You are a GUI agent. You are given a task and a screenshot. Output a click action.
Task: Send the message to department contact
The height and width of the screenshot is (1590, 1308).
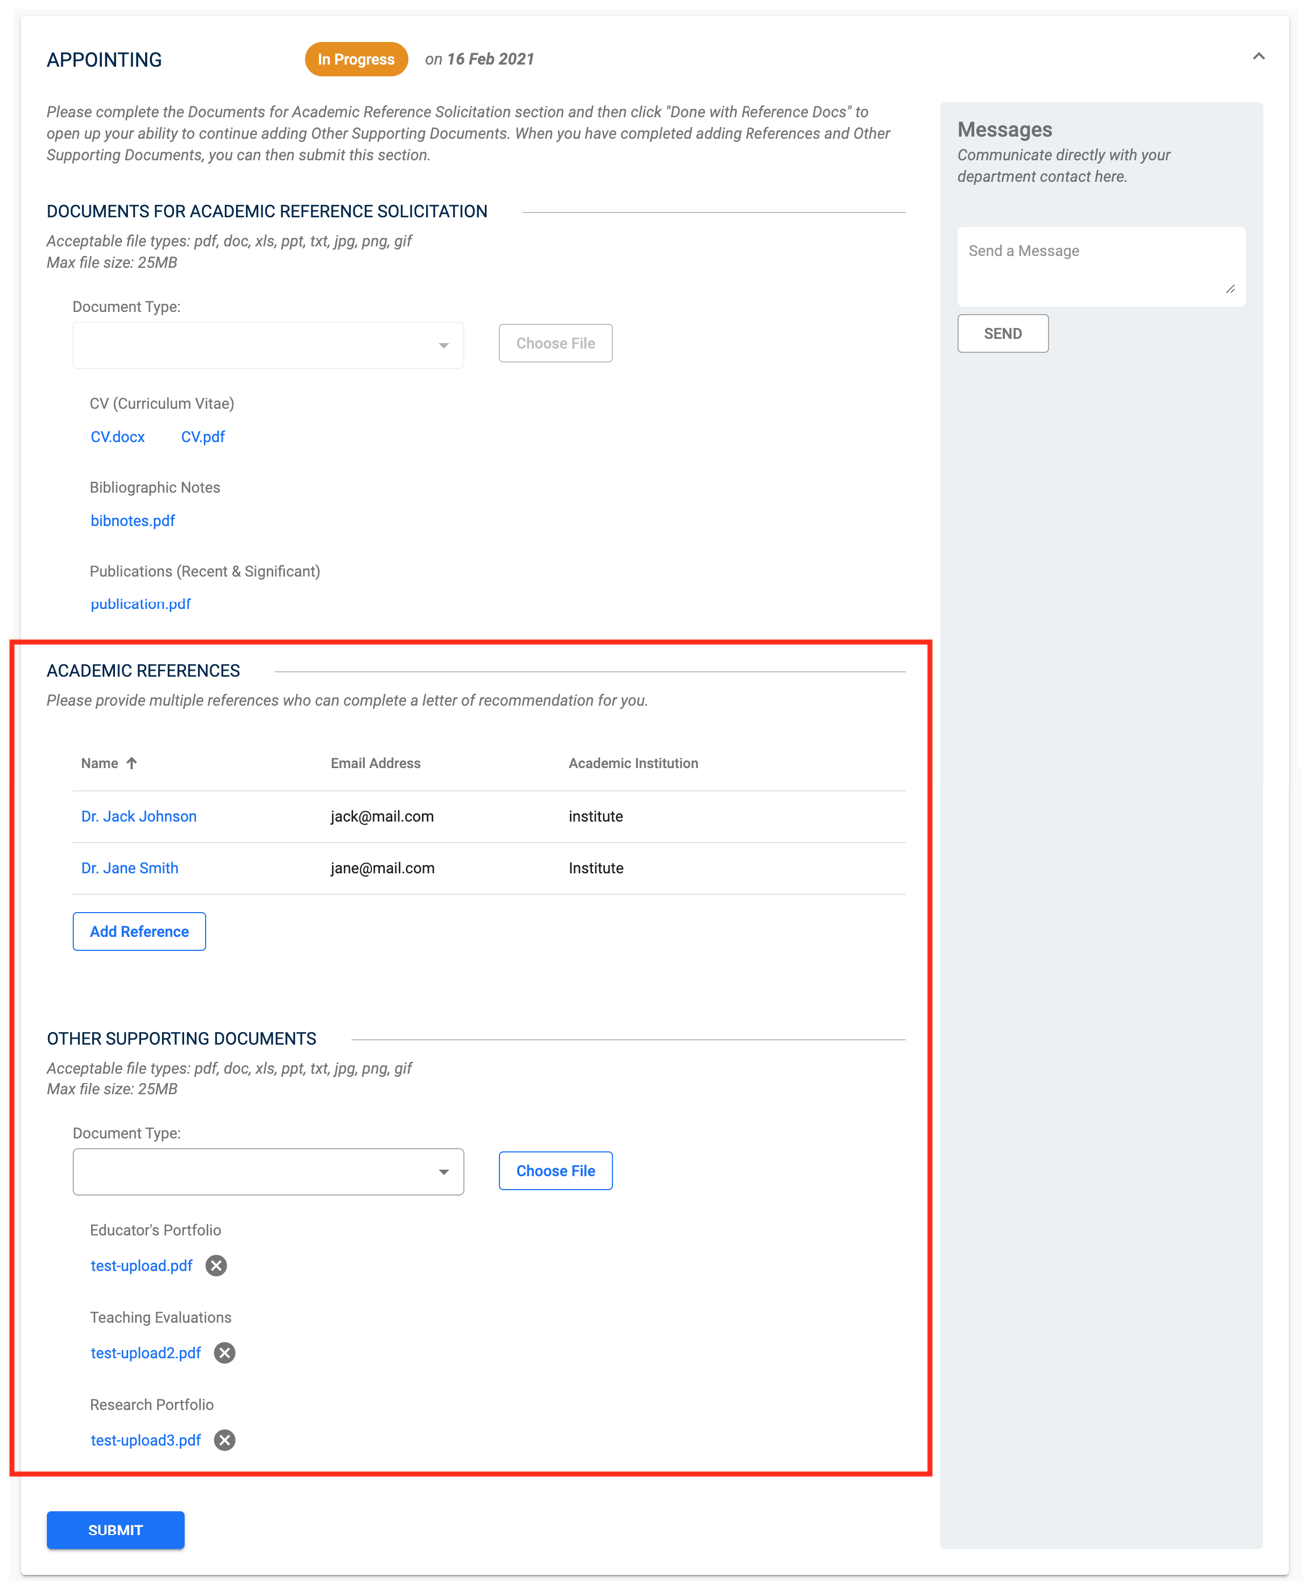[x=1003, y=334]
